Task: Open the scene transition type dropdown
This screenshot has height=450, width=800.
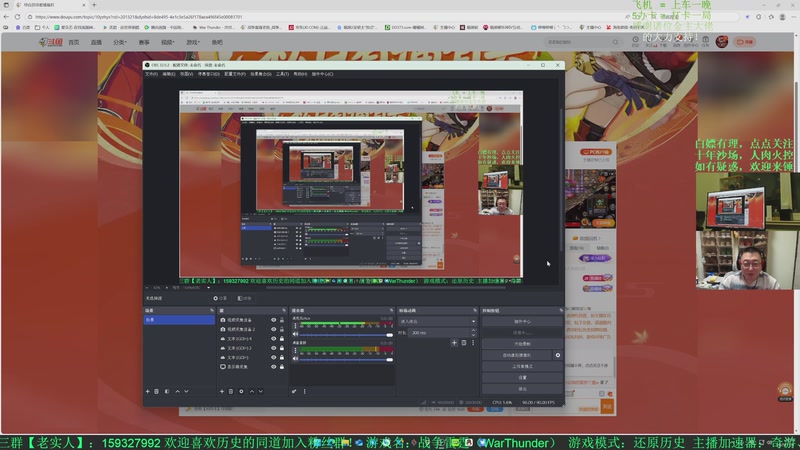Action: point(438,321)
